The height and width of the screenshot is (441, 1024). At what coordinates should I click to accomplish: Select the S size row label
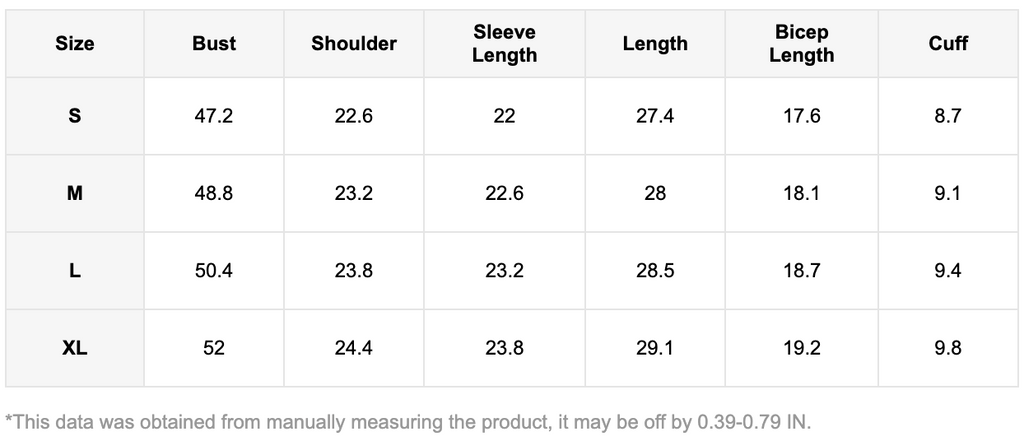tap(75, 116)
